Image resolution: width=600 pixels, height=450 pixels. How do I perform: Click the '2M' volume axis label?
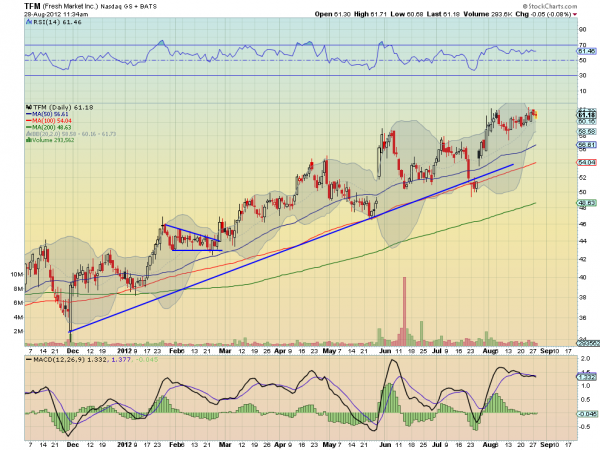tap(18, 331)
